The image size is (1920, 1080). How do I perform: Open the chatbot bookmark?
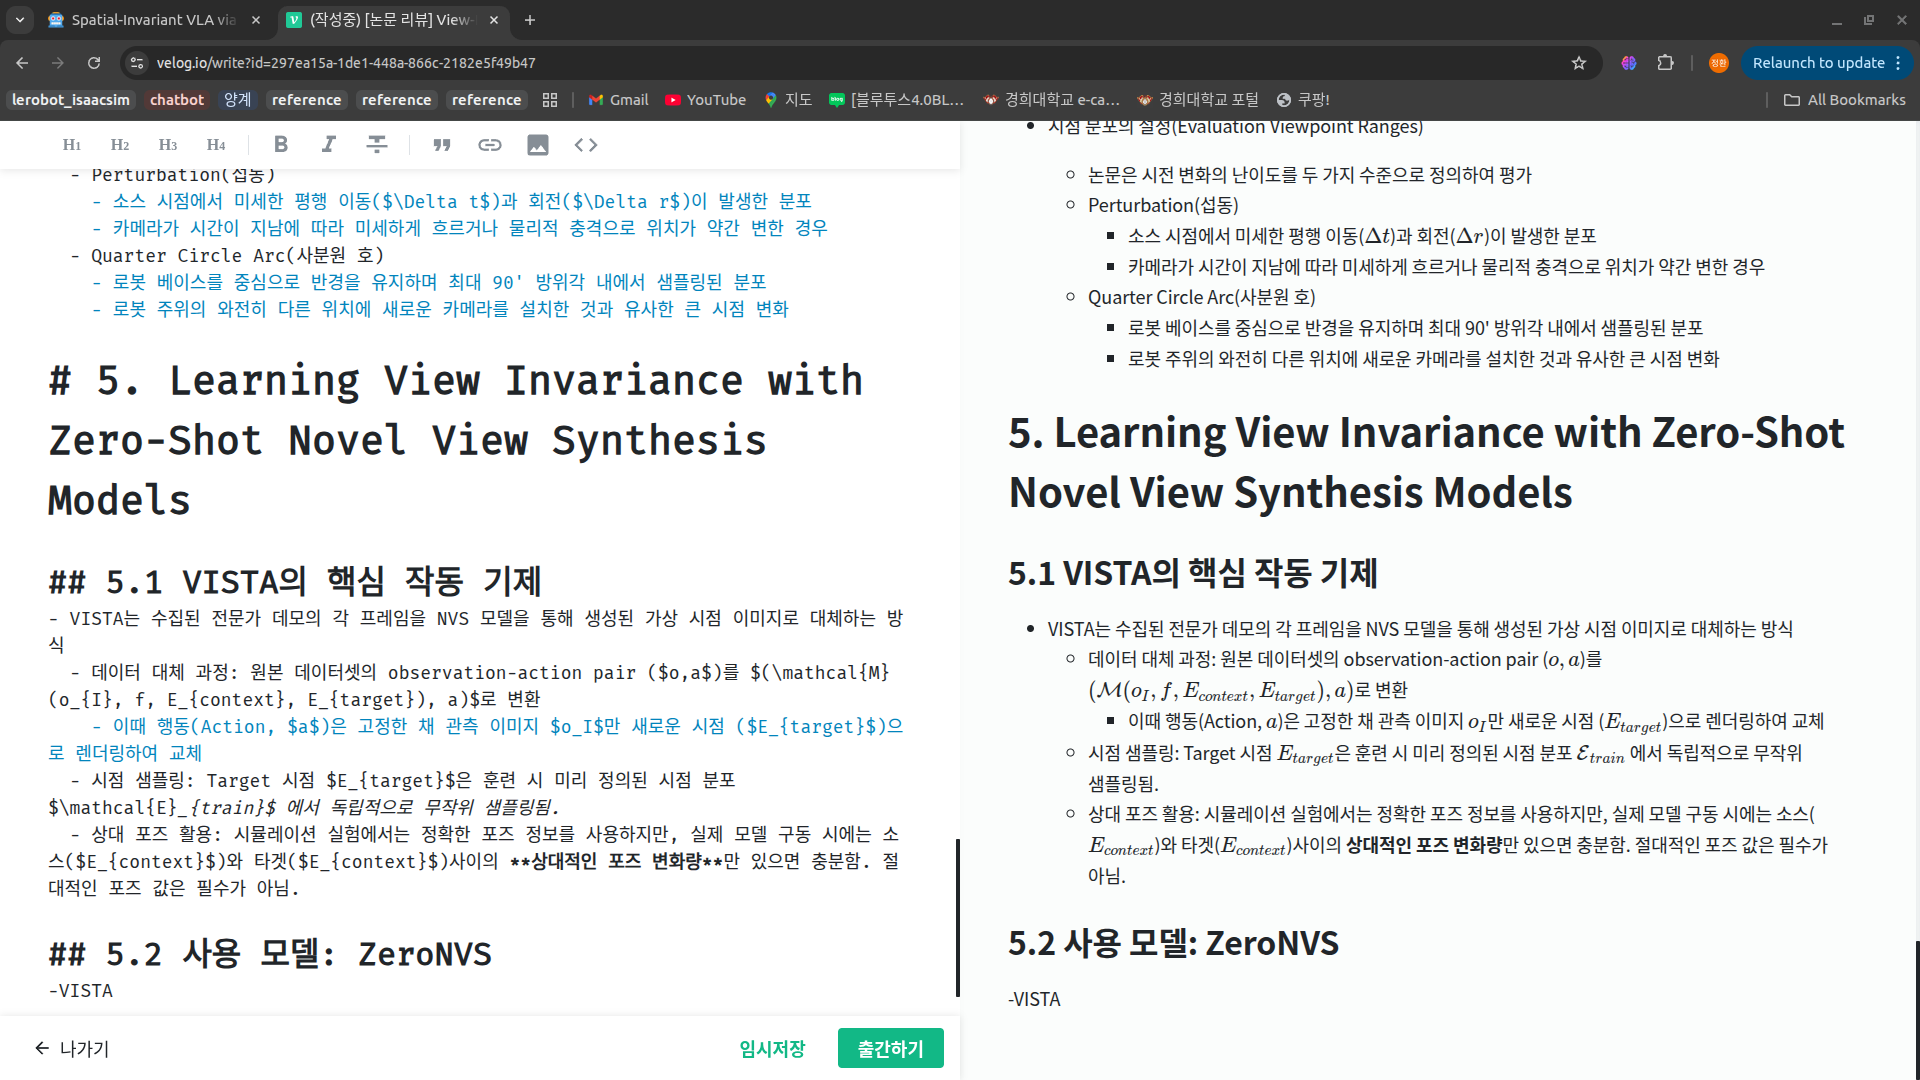[x=177, y=100]
